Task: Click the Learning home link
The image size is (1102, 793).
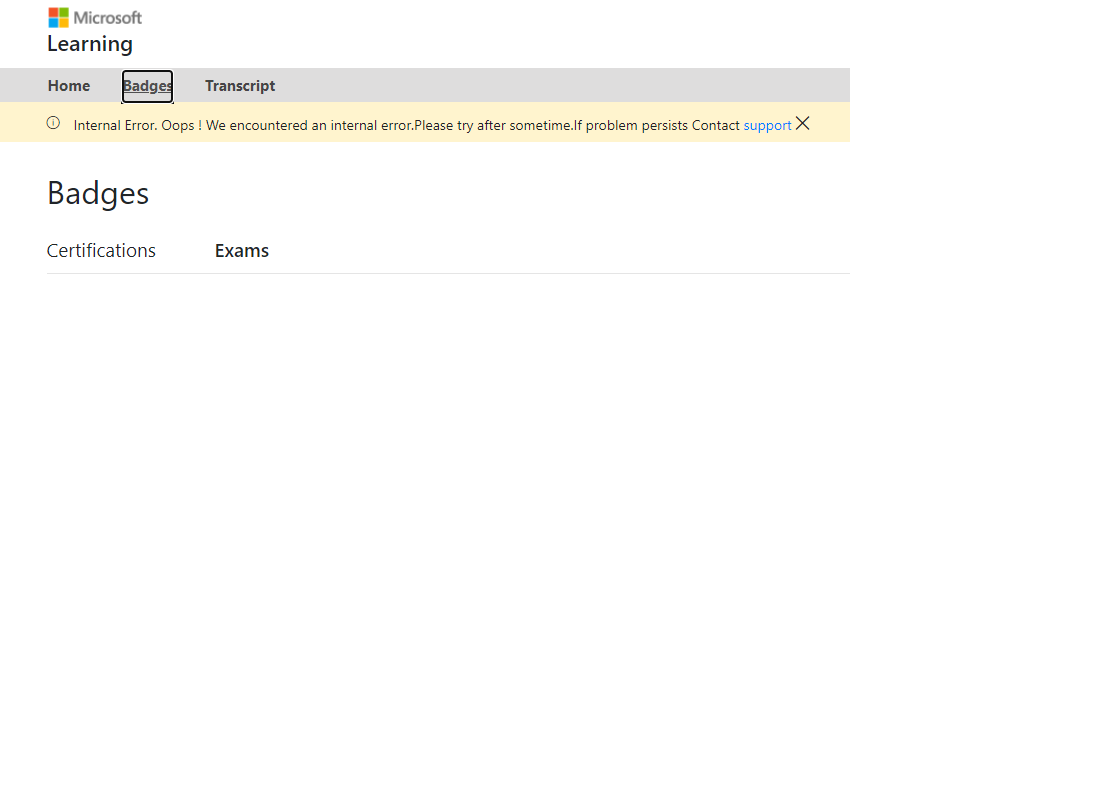Action: click(x=90, y=44)
